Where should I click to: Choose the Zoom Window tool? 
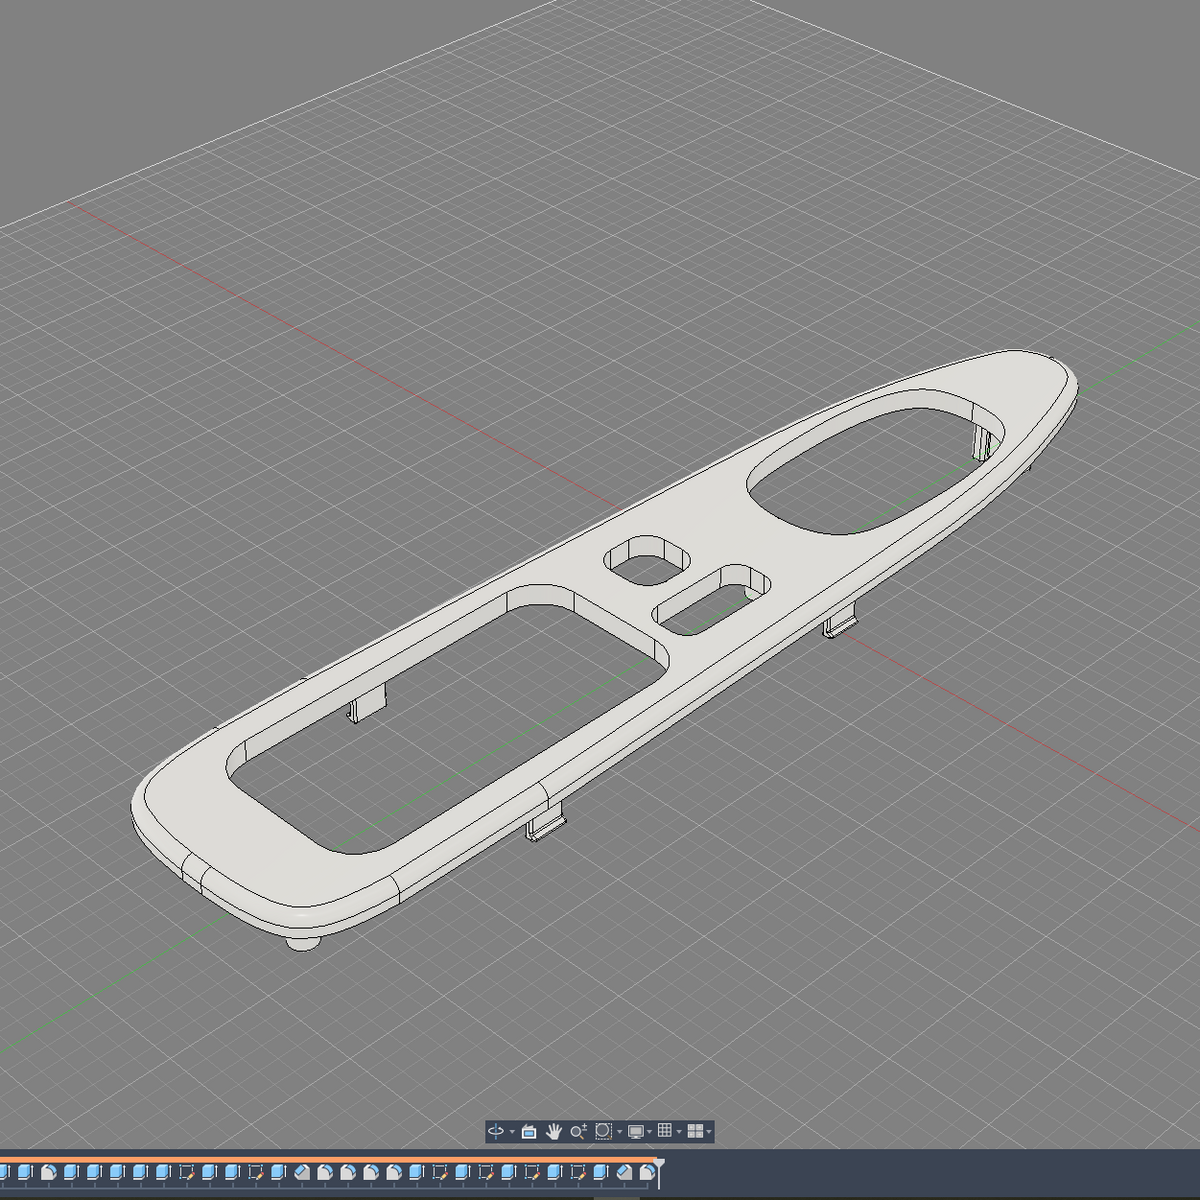click(x=603, y=1131)
